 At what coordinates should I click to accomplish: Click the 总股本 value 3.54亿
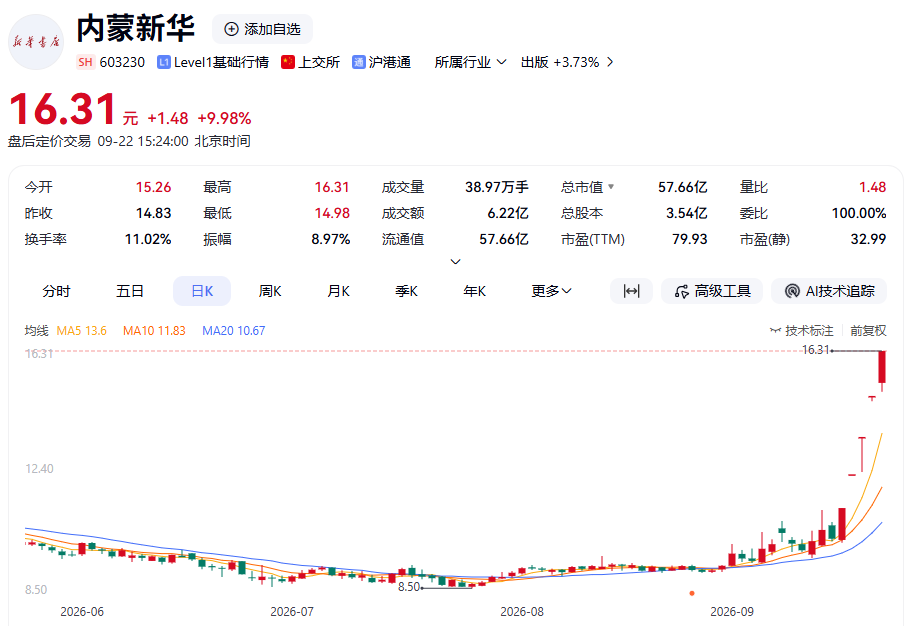[x=686, y=213]
